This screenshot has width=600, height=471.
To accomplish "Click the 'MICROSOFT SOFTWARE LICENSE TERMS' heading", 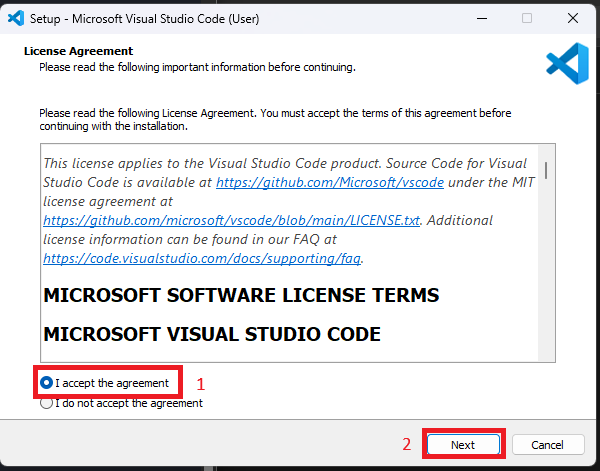I will [241, 295].
